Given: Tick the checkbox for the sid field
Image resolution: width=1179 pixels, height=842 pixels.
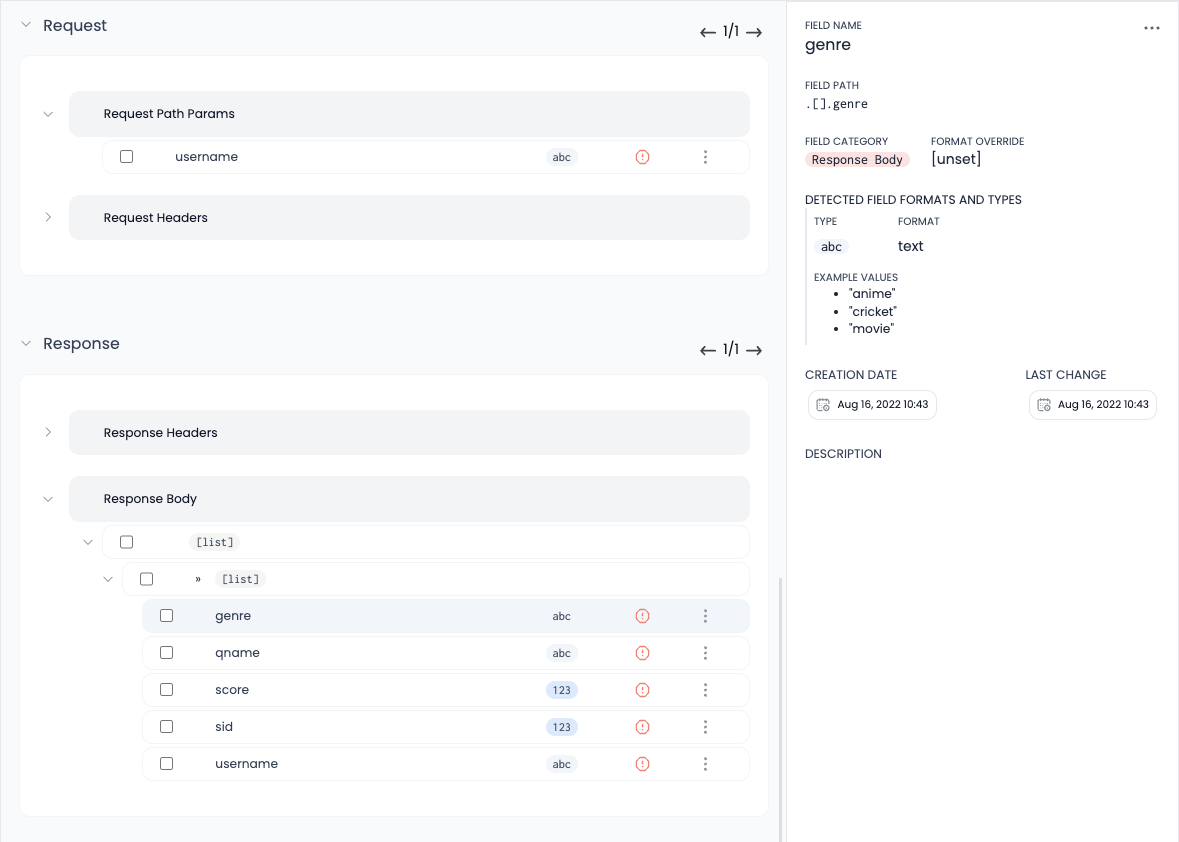Looking at the screenshot, I should [x=167, y=727].
